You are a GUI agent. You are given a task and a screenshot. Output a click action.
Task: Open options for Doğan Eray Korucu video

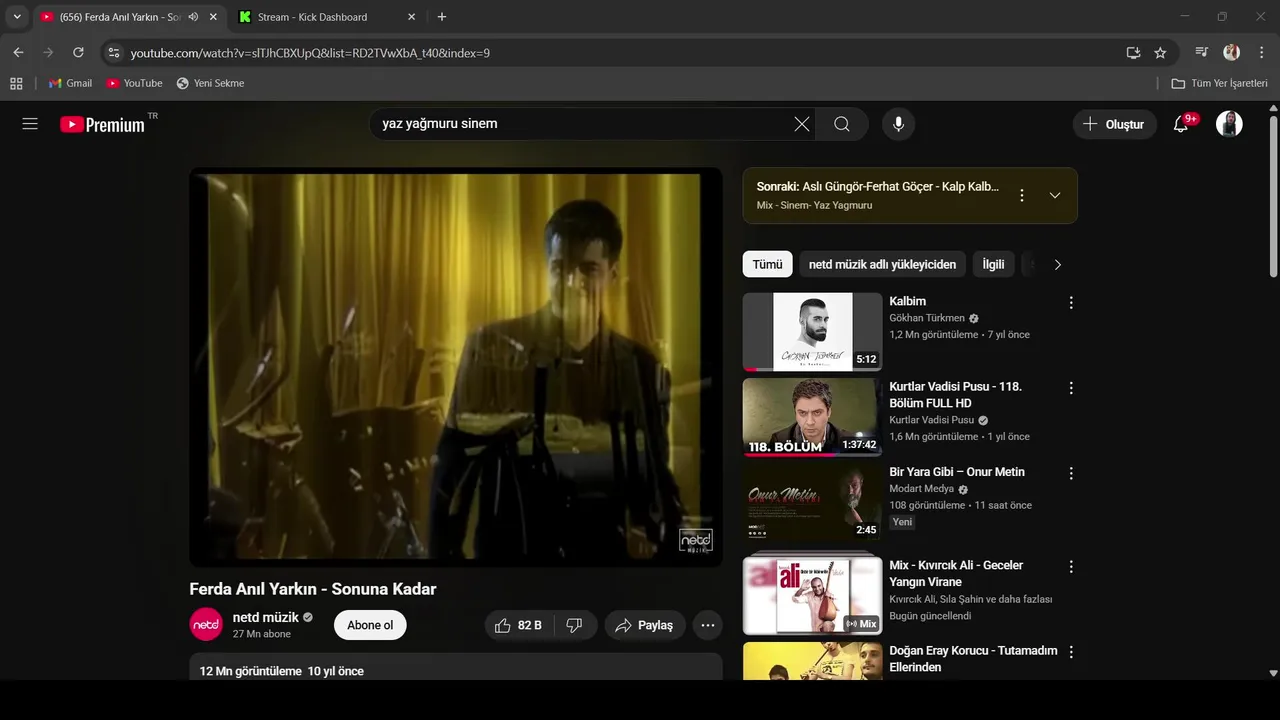pyautogui.click(x=1071, y=652)
